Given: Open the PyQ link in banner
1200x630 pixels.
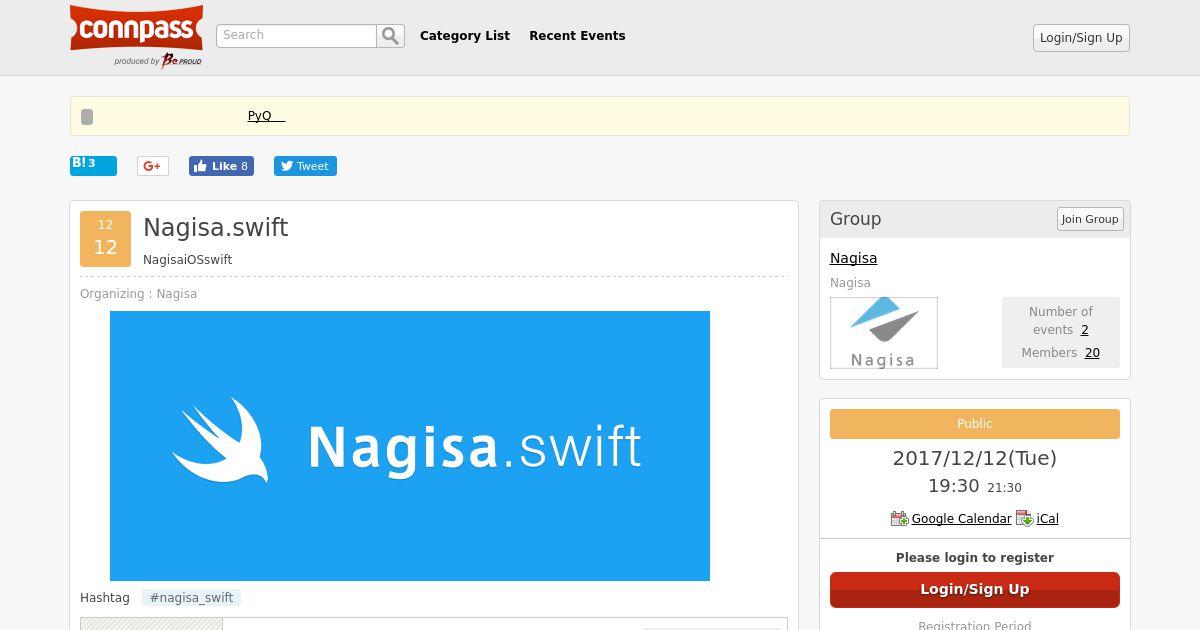Looking at the screenshot, I should 266,116.
